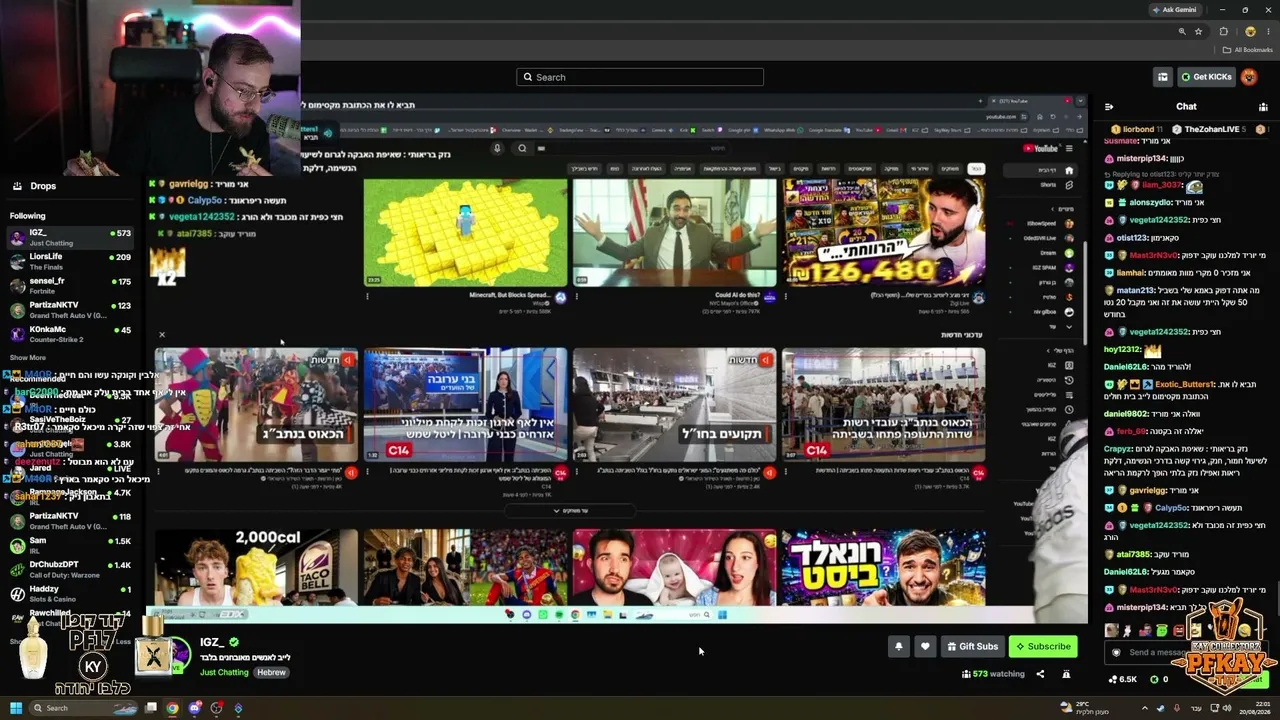Open Ask Gemini in Chrome
1280x720 pixels.
(x=1173, y=10)
